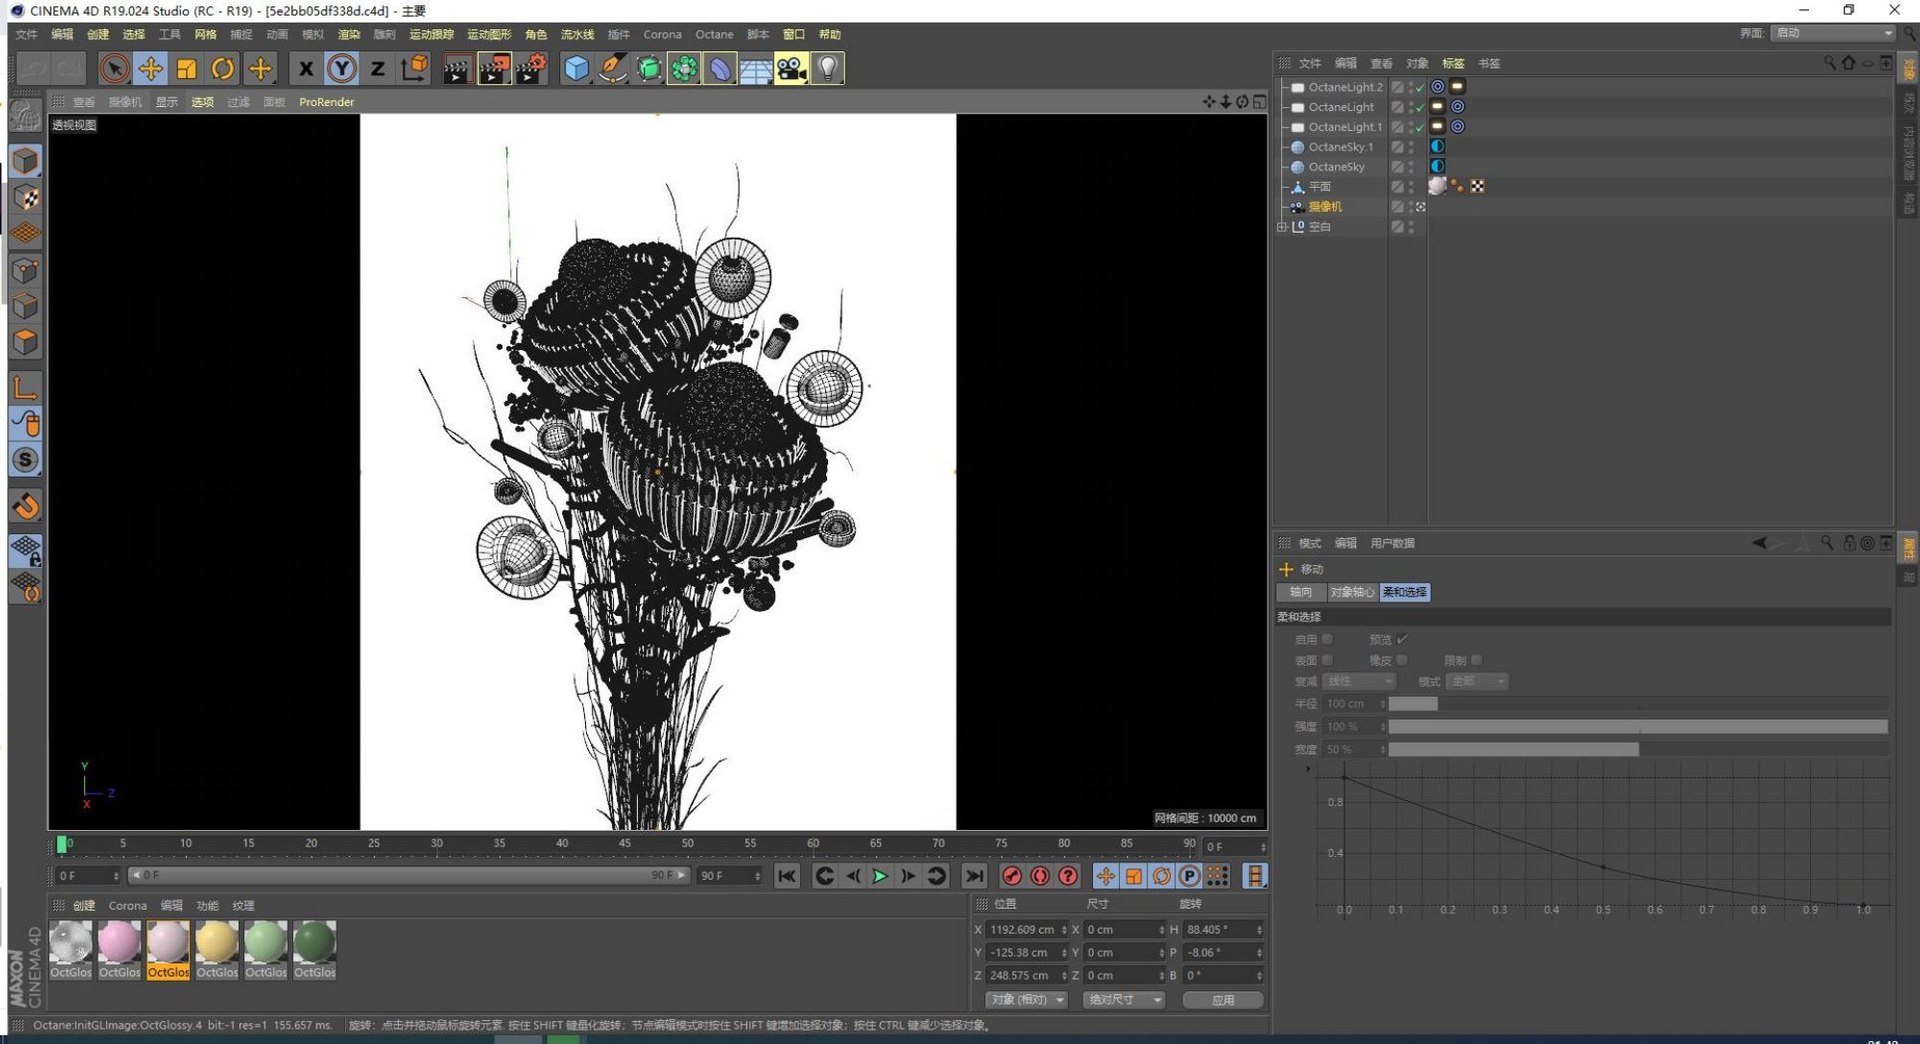The height and width of the screenshot is (1044, 1920).
Task: Select the Rotate tool in top toolbar
Action: coord(223,69)
